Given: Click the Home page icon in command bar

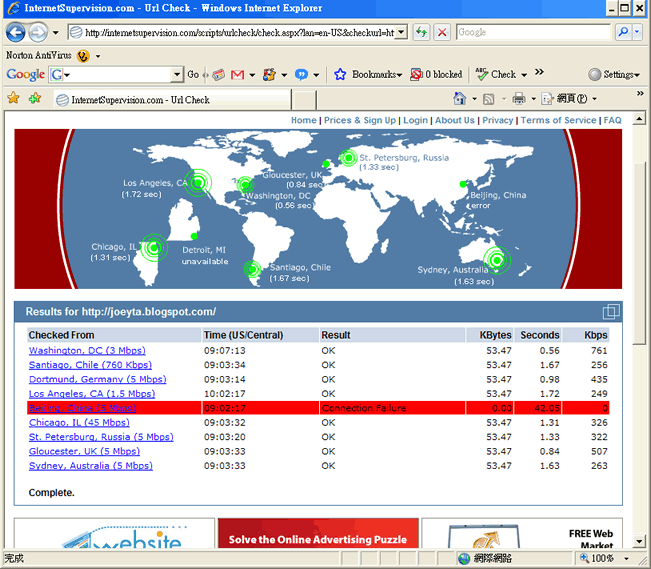Looking at the screenshot, I should point(460,98).
